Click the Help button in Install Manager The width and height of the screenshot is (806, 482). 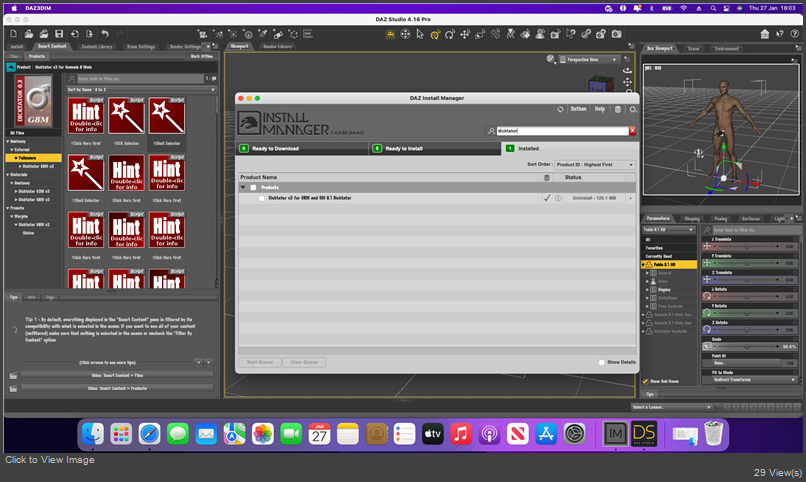tap(599, 109)
